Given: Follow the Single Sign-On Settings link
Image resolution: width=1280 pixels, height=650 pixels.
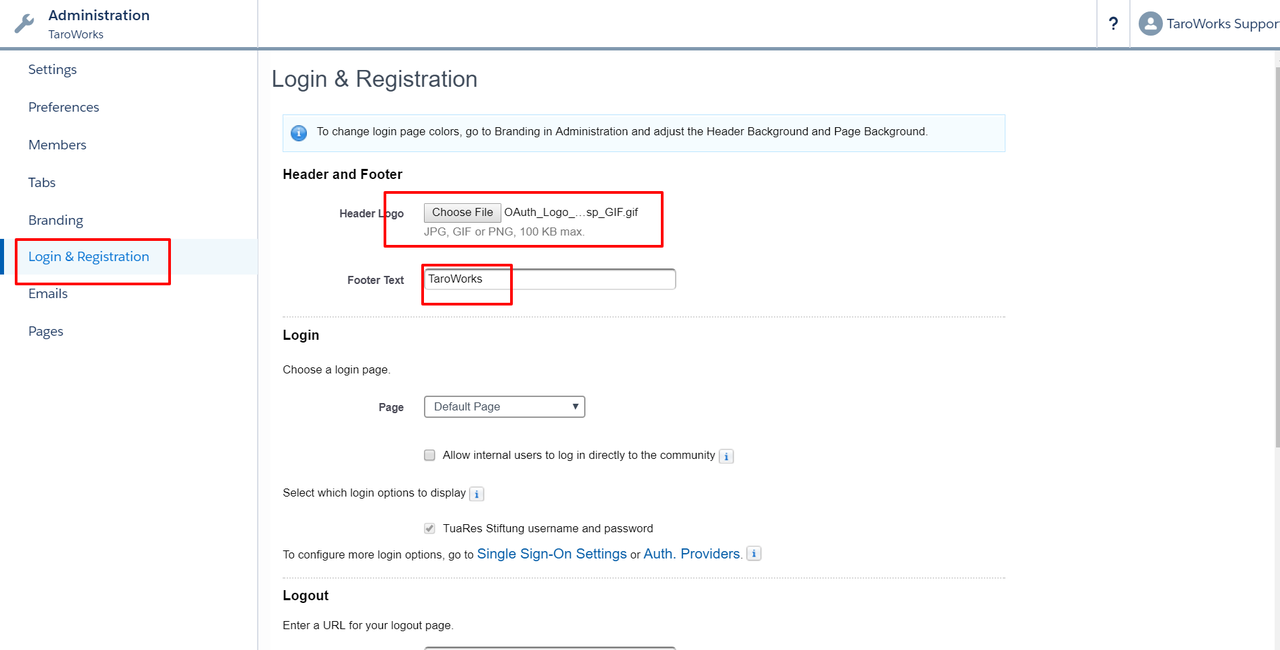Looking at the screenshot, I should coord(552,553).
